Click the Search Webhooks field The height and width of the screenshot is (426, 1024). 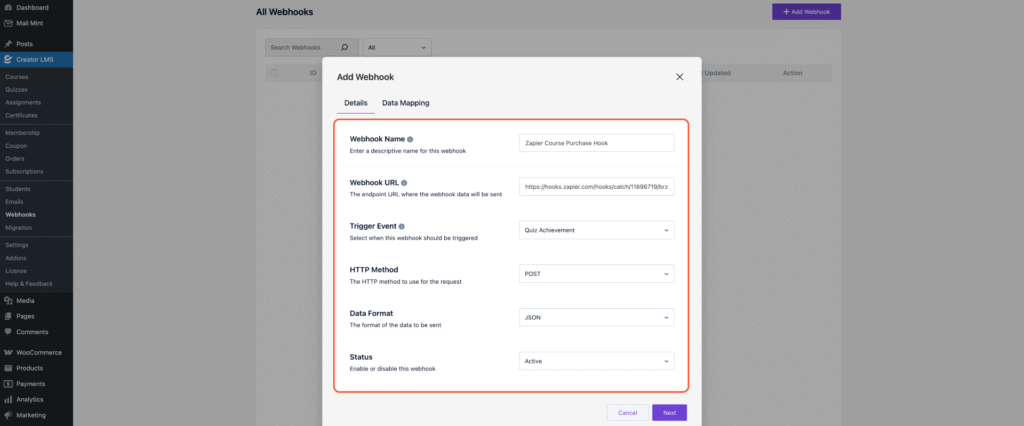pos(312,48)
